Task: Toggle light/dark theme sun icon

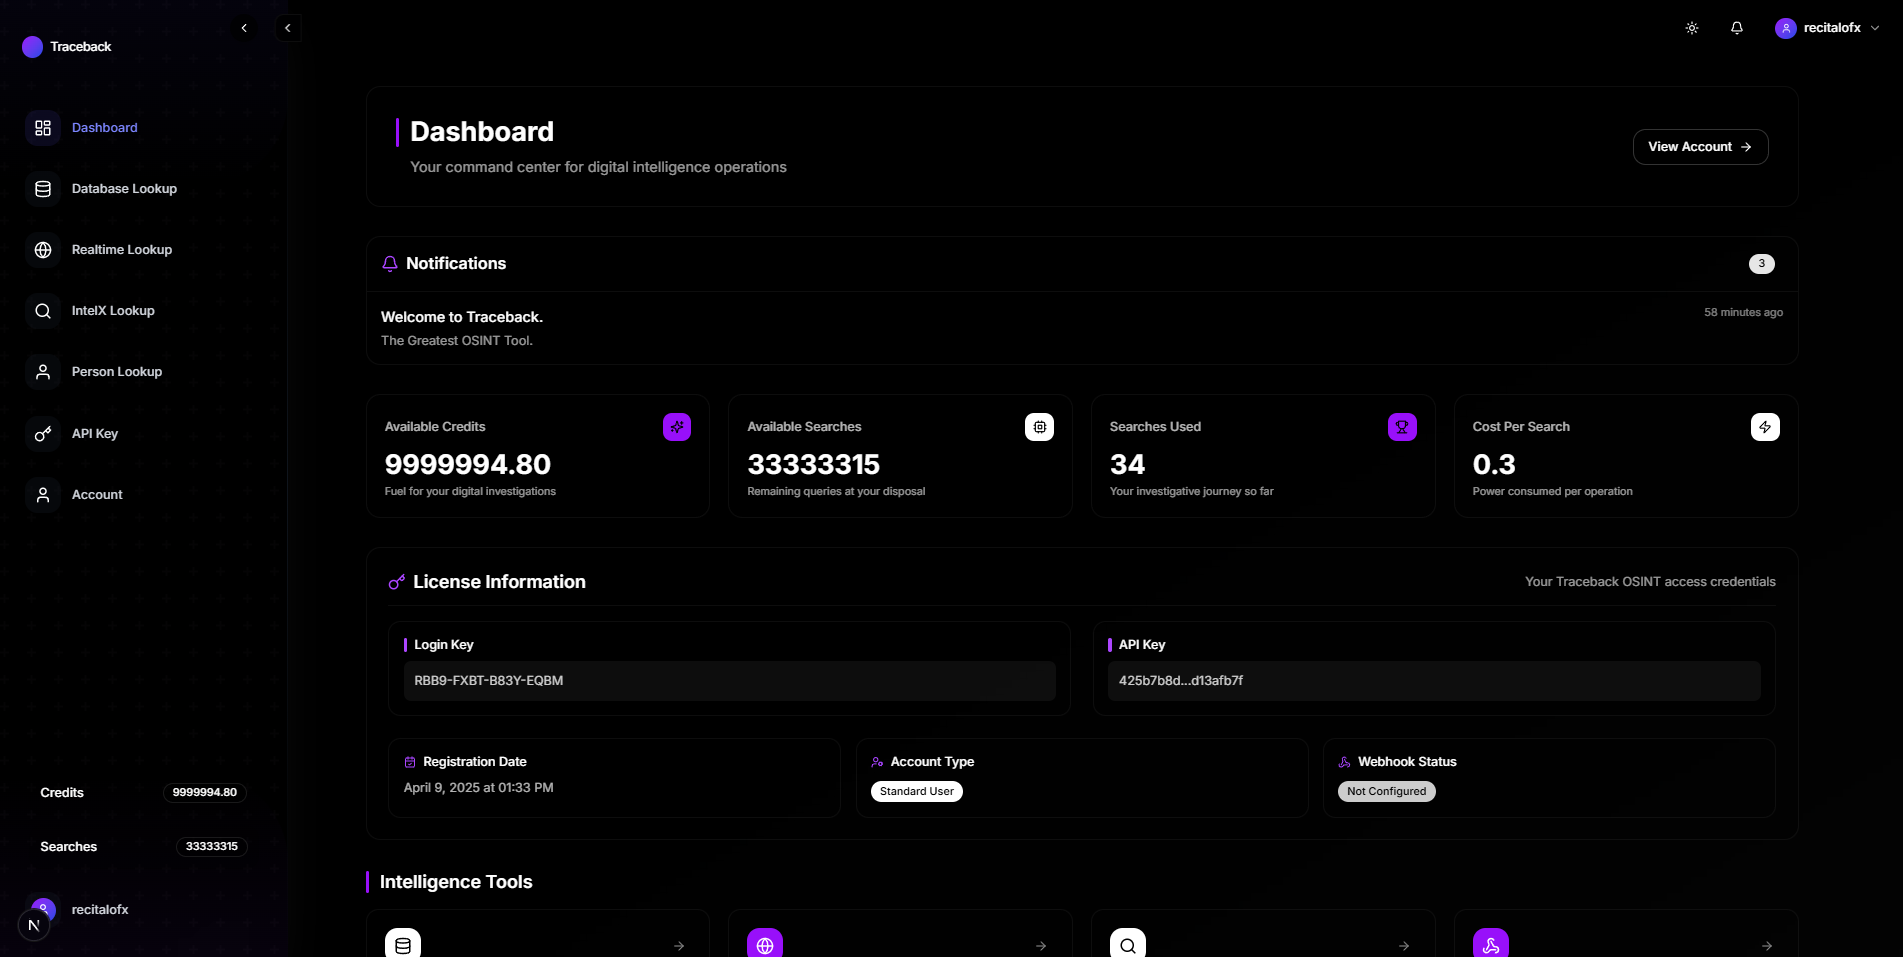Action: 1692,28
